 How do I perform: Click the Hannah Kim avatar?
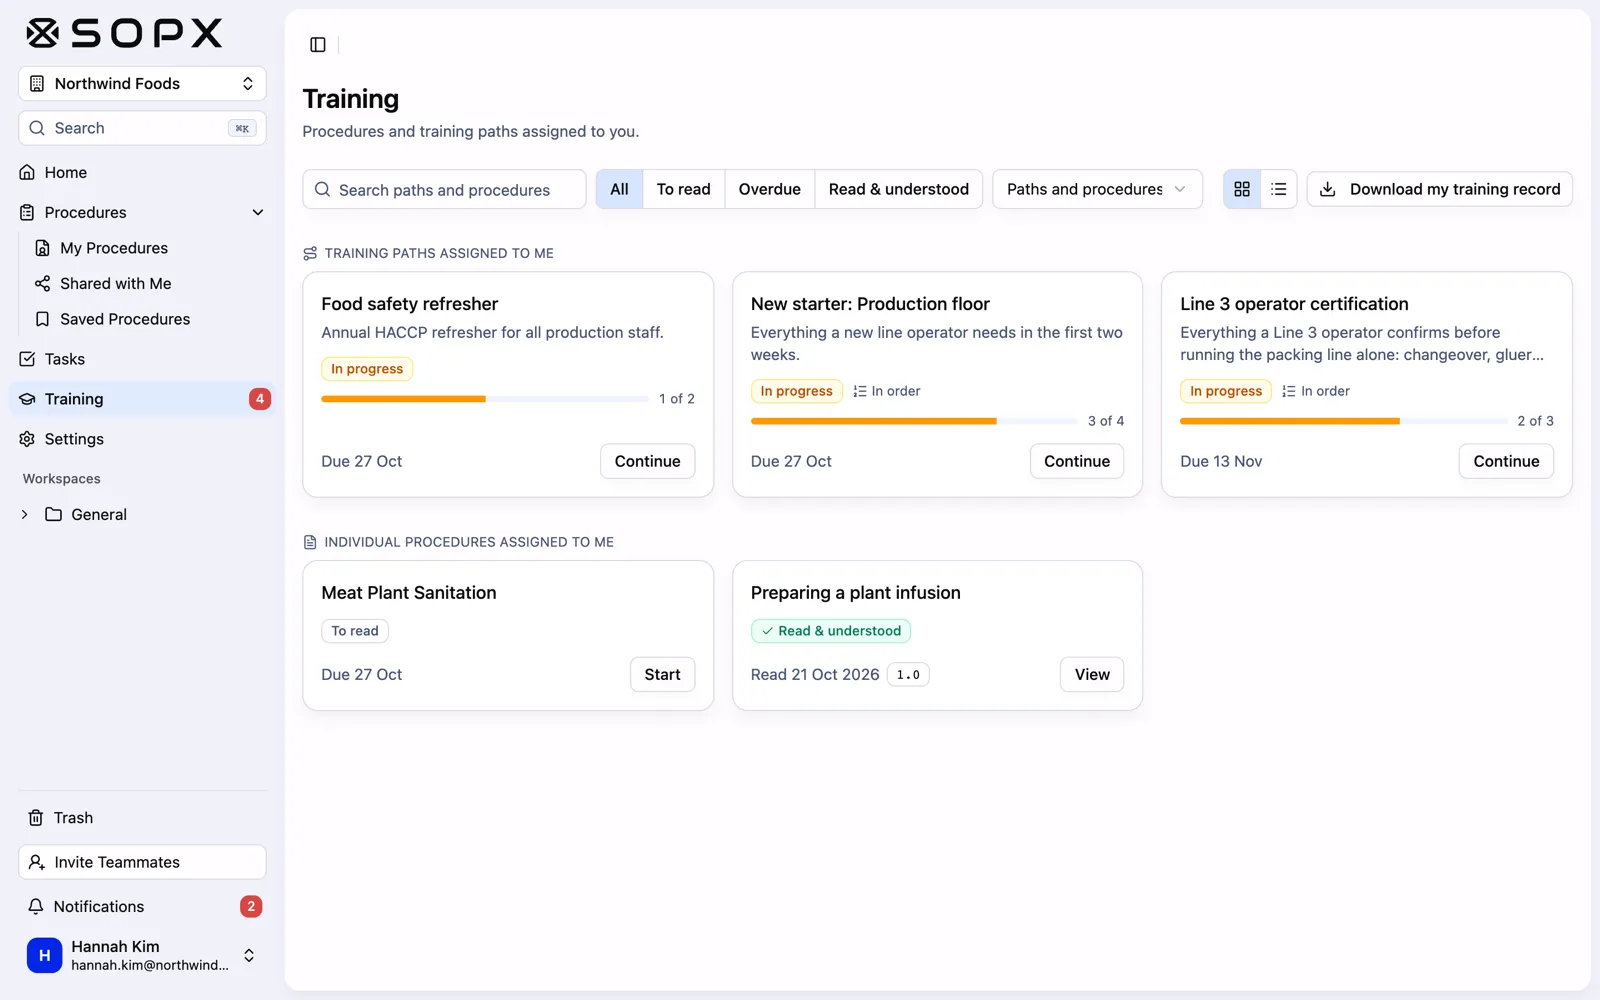point(44,955)
